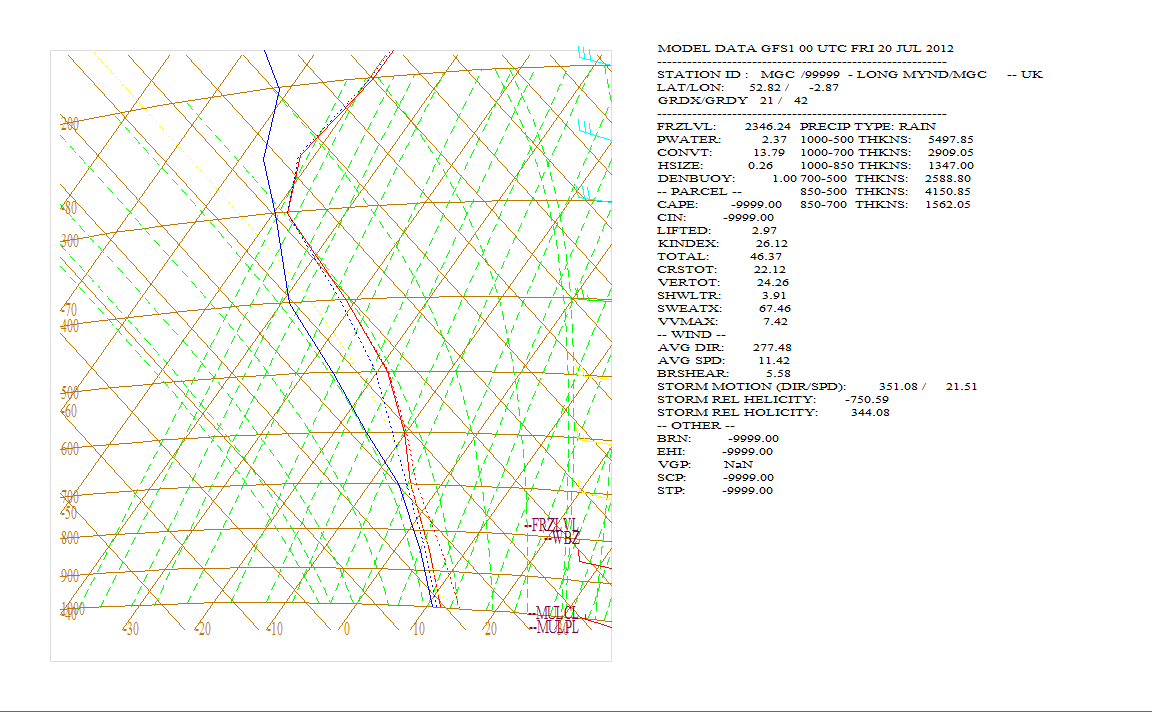
Task: Click the '850-500 THKNS' value '4150.85'
Action: pyautogui.click(x=948, y=192)
